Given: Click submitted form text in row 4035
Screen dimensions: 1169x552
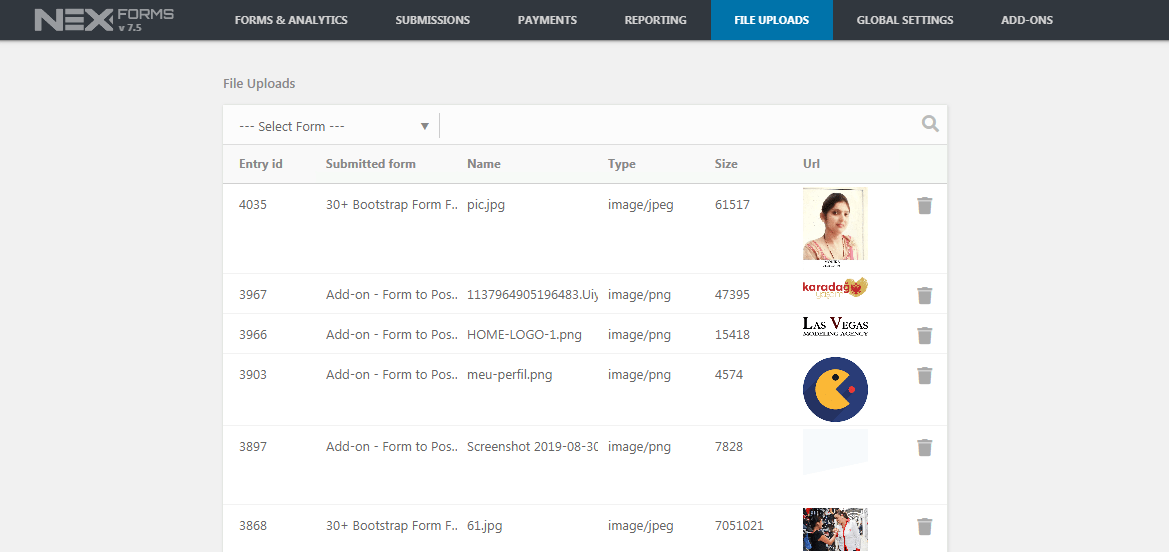Looking at the screenshot, I should pyautogui.click(x=392, y=204).
